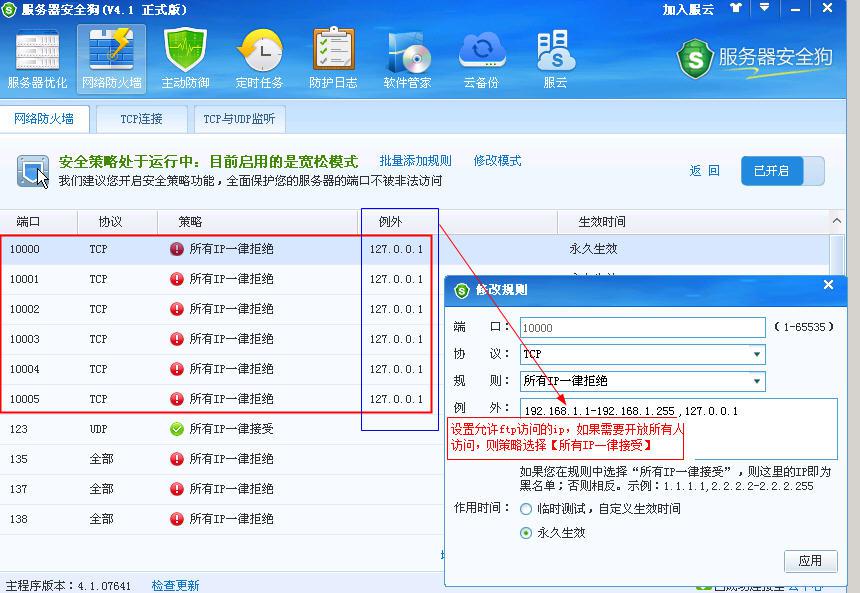Select the port 10000 row
860x593 pixels.
click(x=415, y=249)
